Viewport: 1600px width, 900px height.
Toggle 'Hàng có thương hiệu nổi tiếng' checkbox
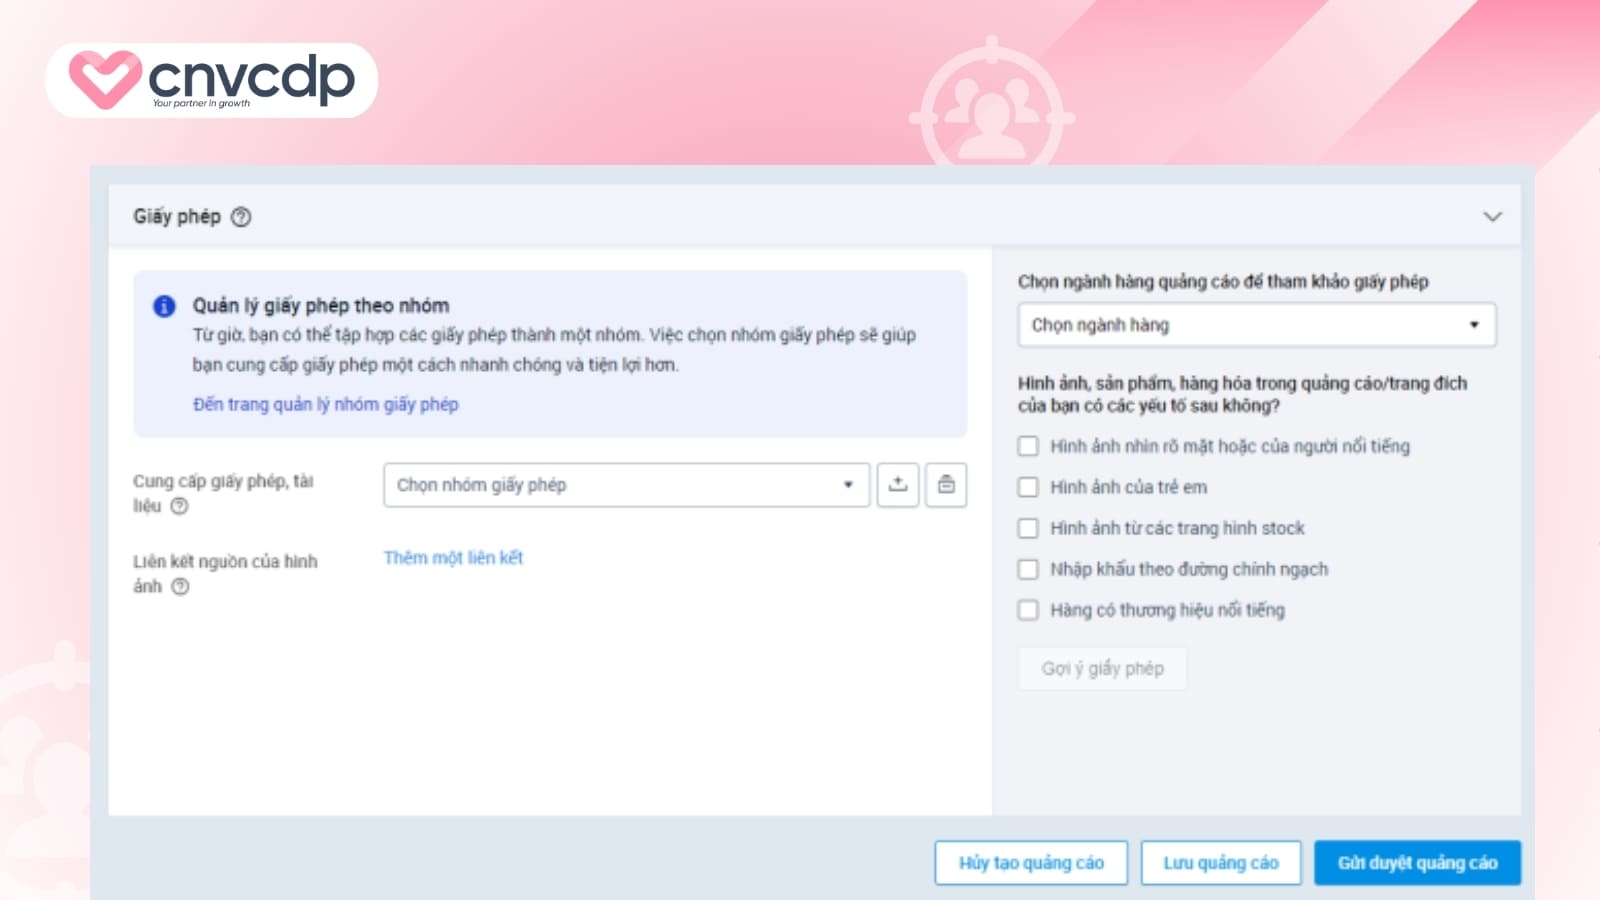[1028, 610]
